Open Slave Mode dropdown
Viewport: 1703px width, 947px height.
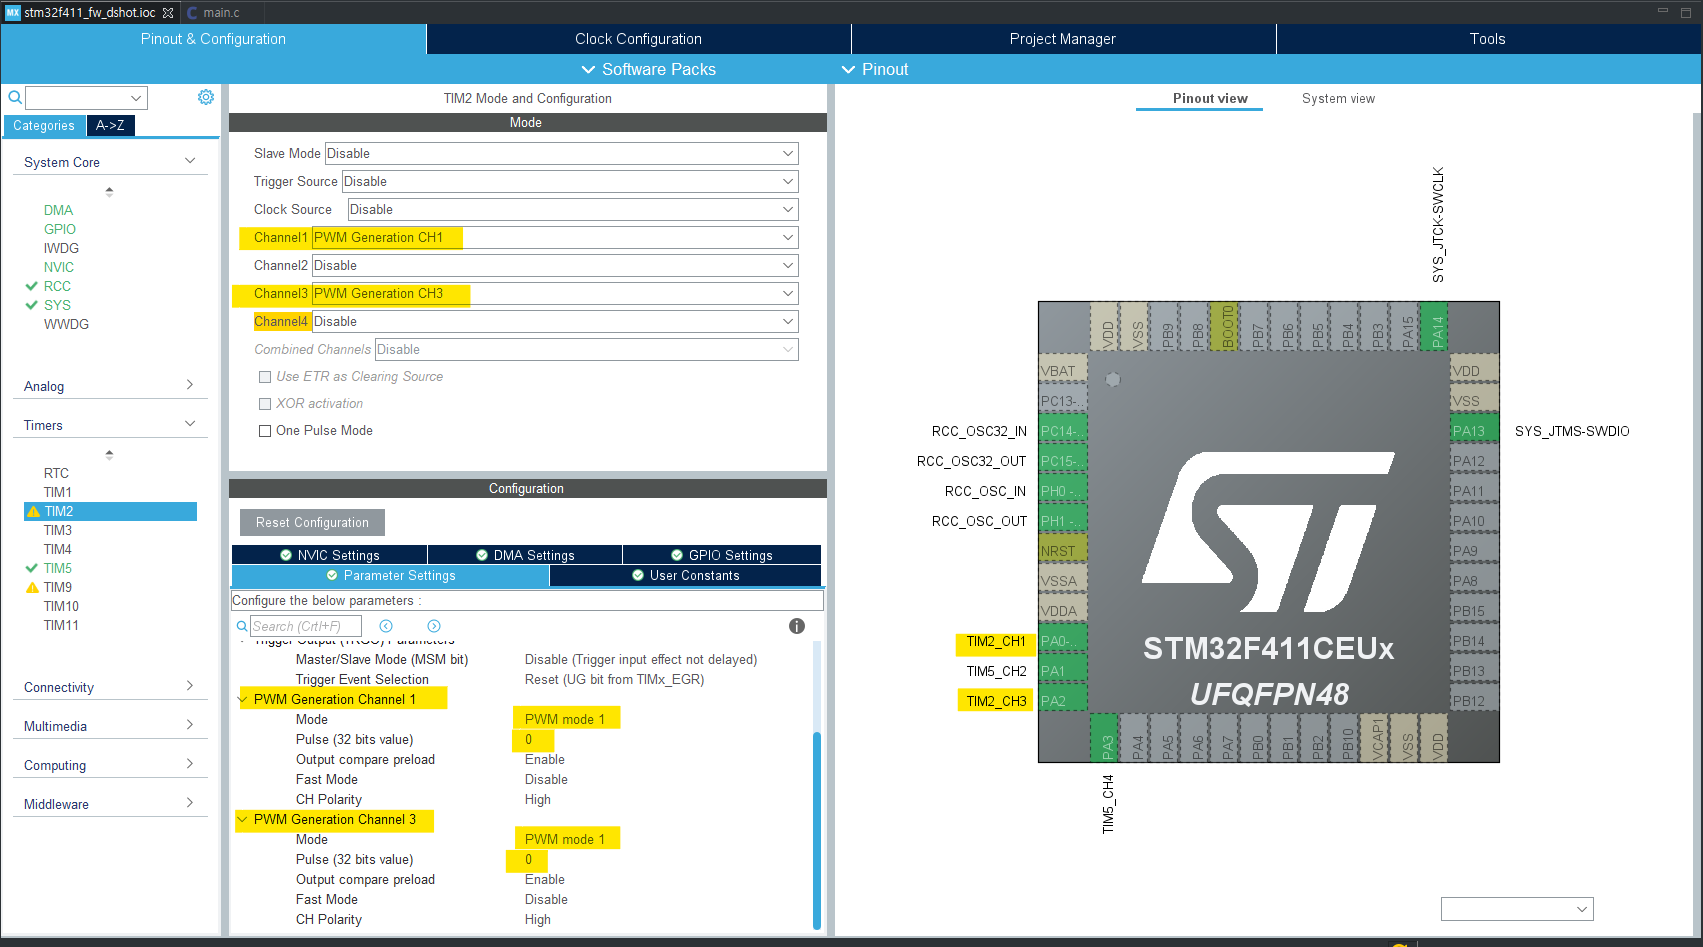tap(561, 153)
